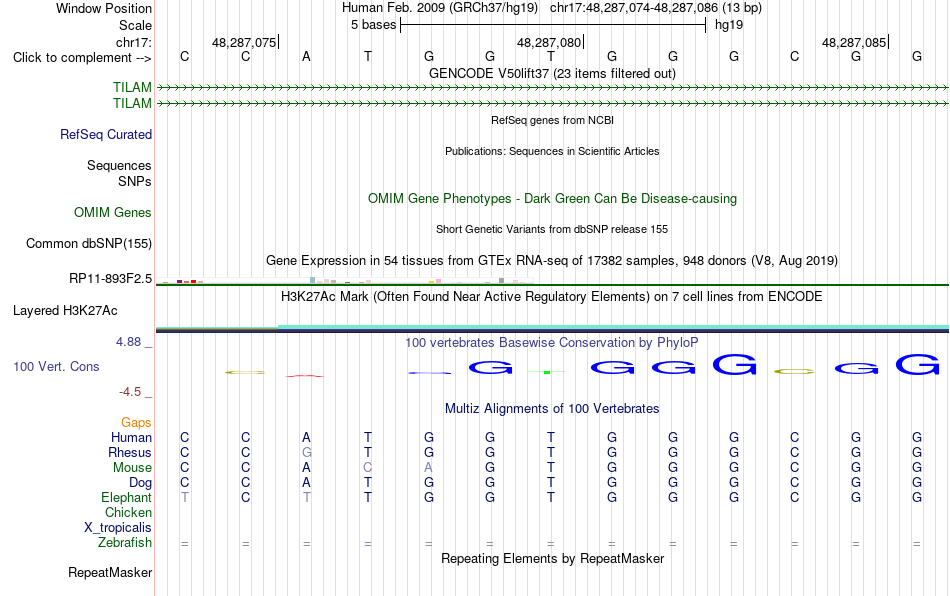Open the RP11-893F2.5 GTEx expression label
Viewport: 950px width, 596px height.
[110, 279]
